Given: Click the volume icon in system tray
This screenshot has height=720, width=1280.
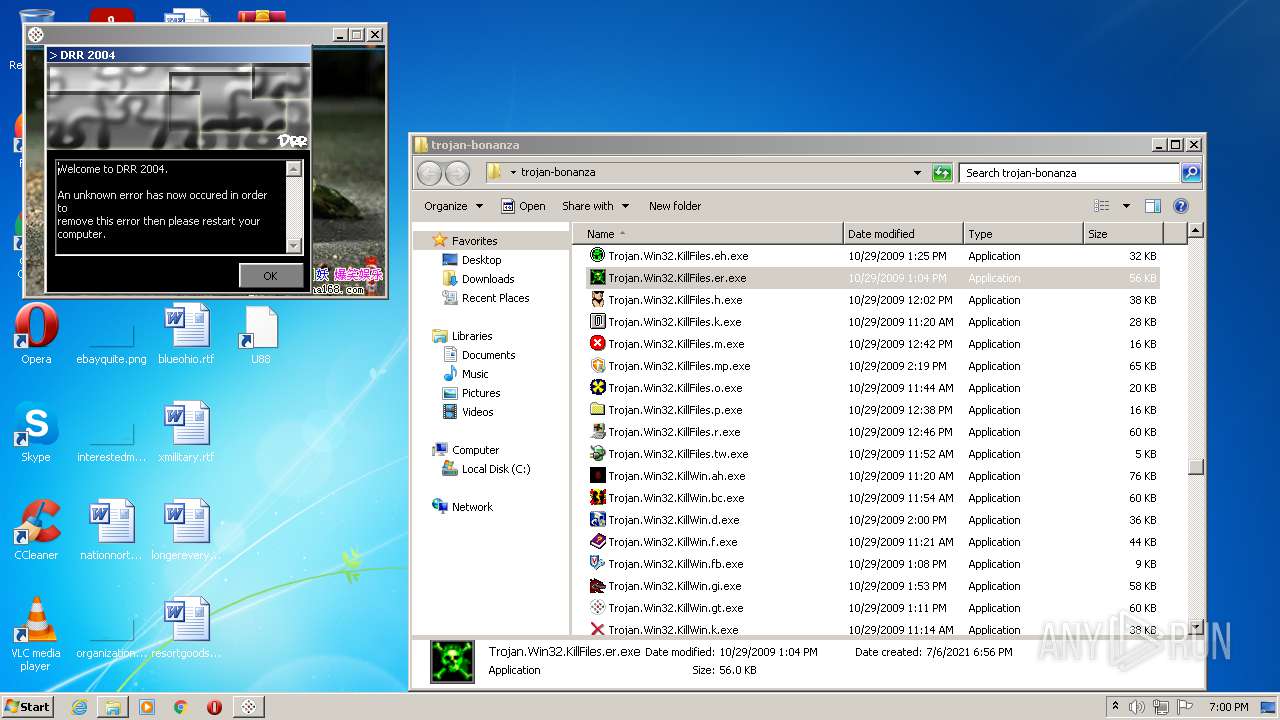Looking at the screenshot, I should 1138,707.
